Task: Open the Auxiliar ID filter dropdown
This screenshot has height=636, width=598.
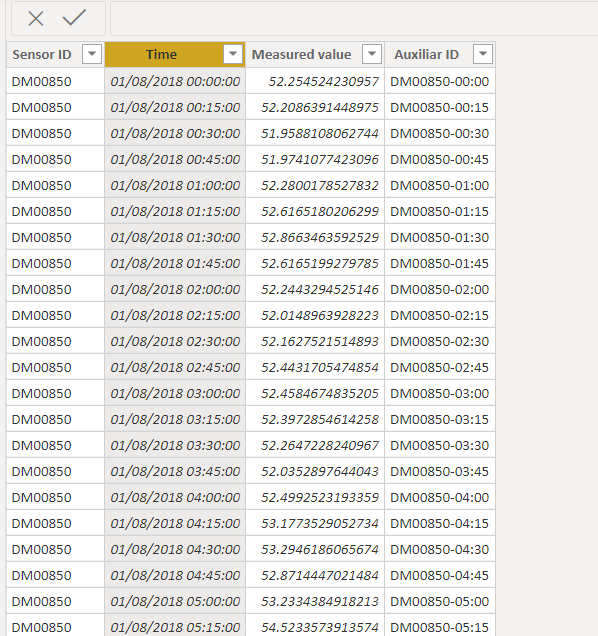Action: coord(483,54)
